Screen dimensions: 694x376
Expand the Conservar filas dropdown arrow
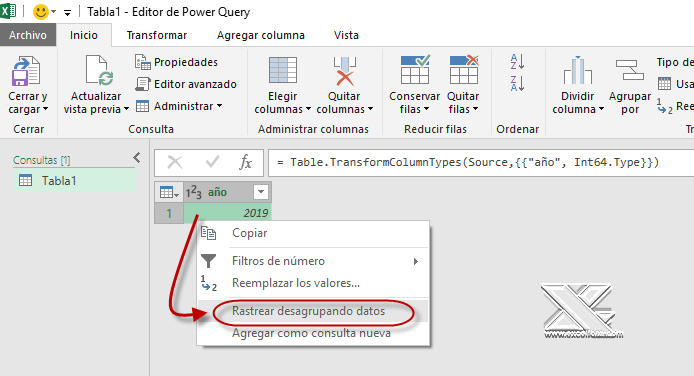click(x=427, y=109)
